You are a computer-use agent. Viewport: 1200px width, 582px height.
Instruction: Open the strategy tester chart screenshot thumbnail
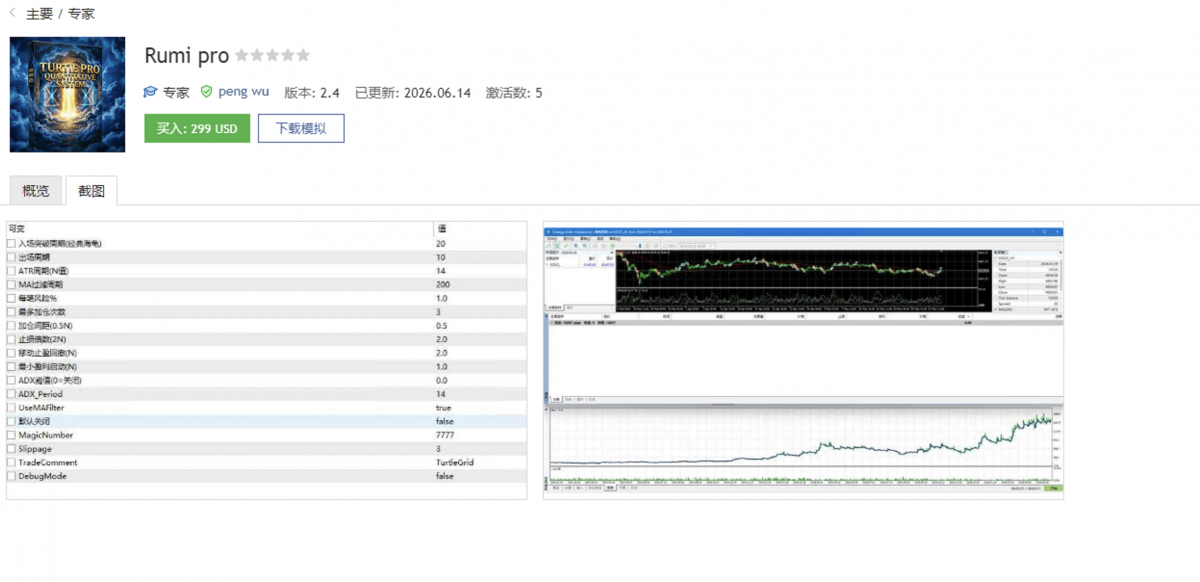(803, 359)
